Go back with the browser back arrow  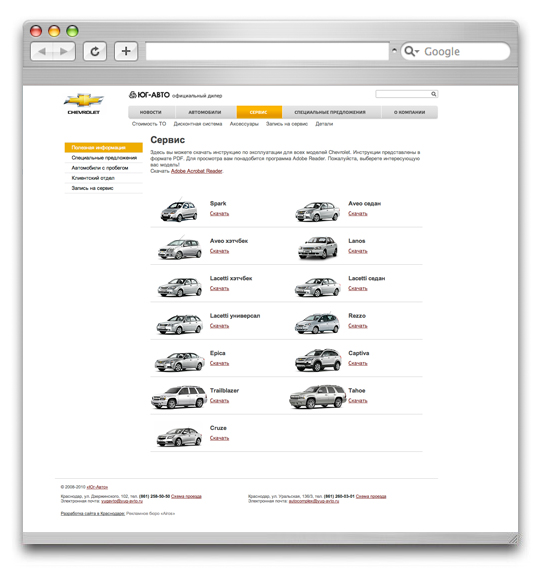[42, 51]
